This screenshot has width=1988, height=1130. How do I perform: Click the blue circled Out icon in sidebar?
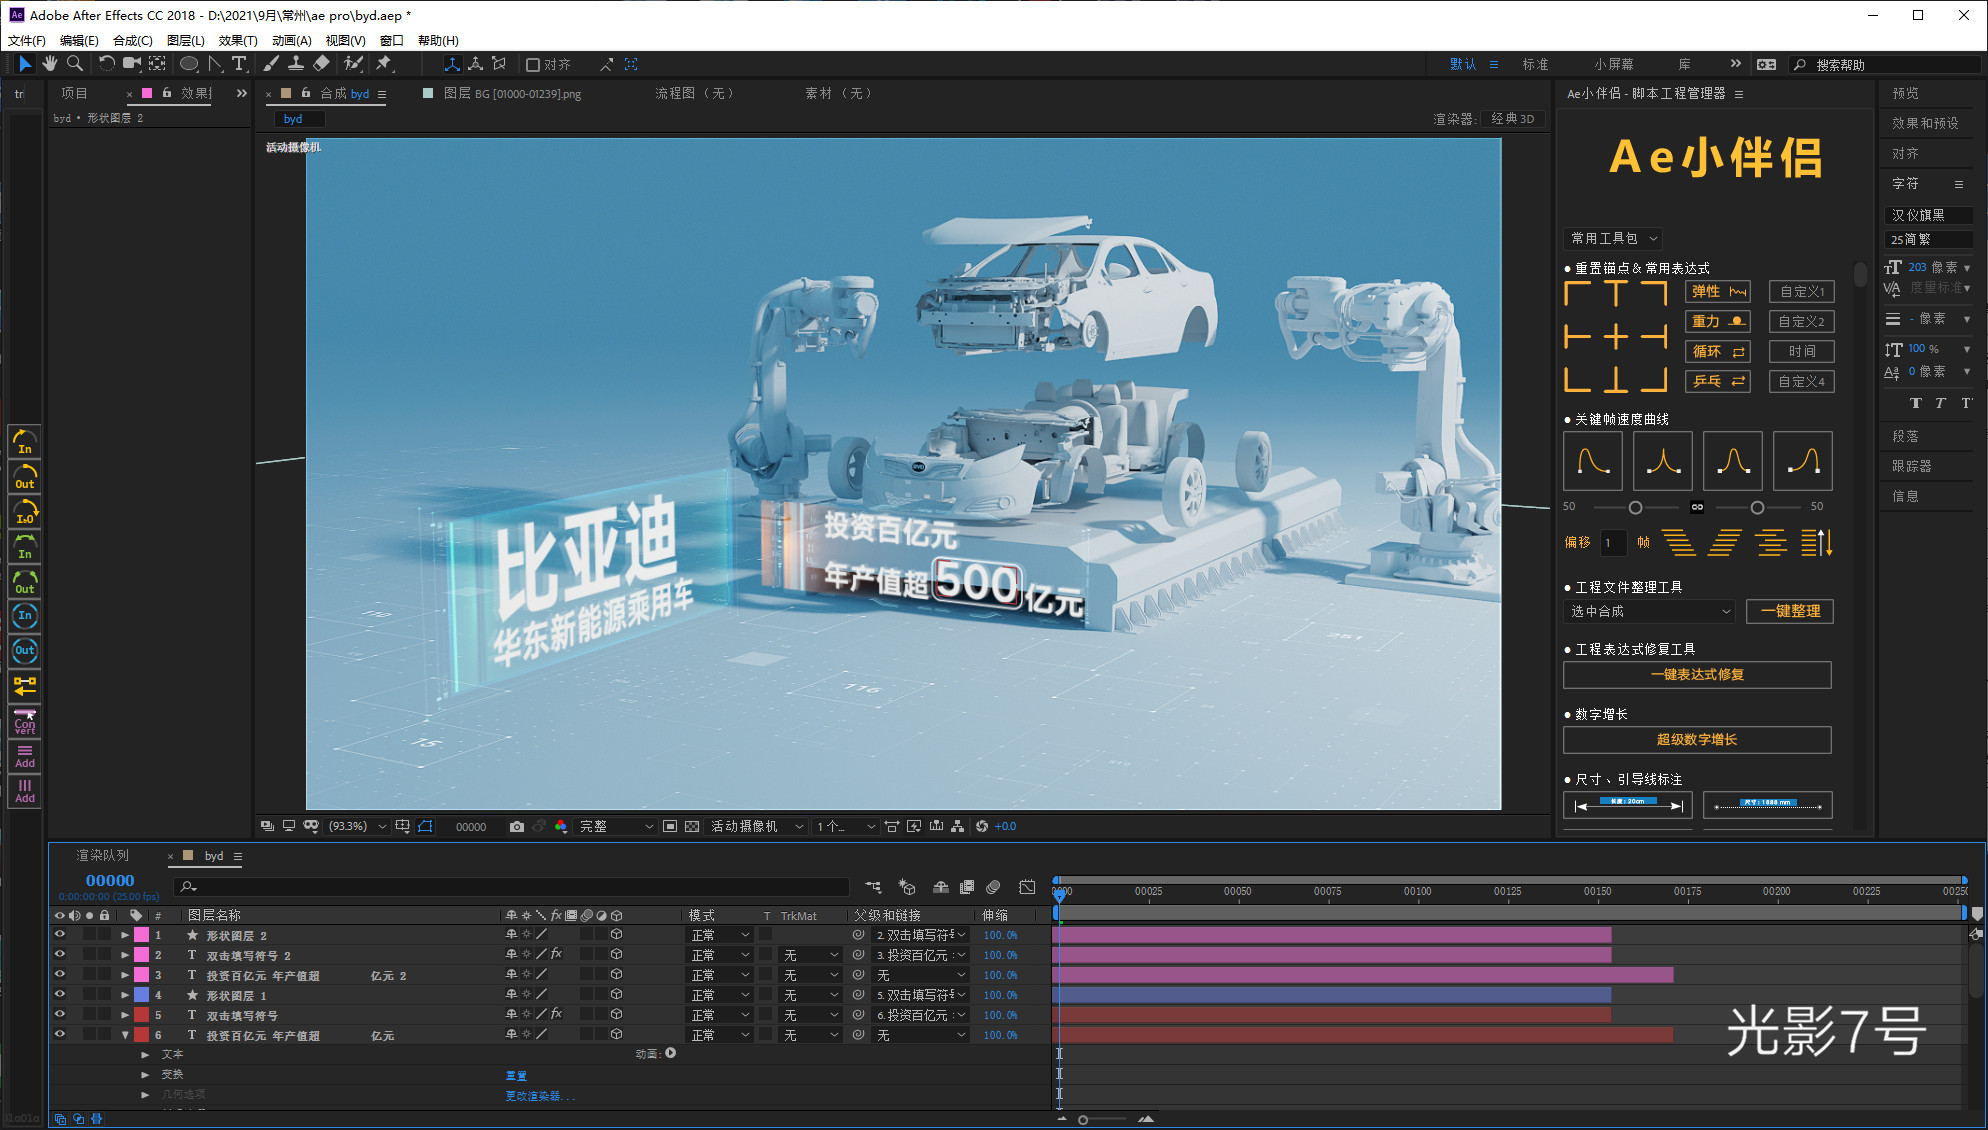(x=25, y=650)
